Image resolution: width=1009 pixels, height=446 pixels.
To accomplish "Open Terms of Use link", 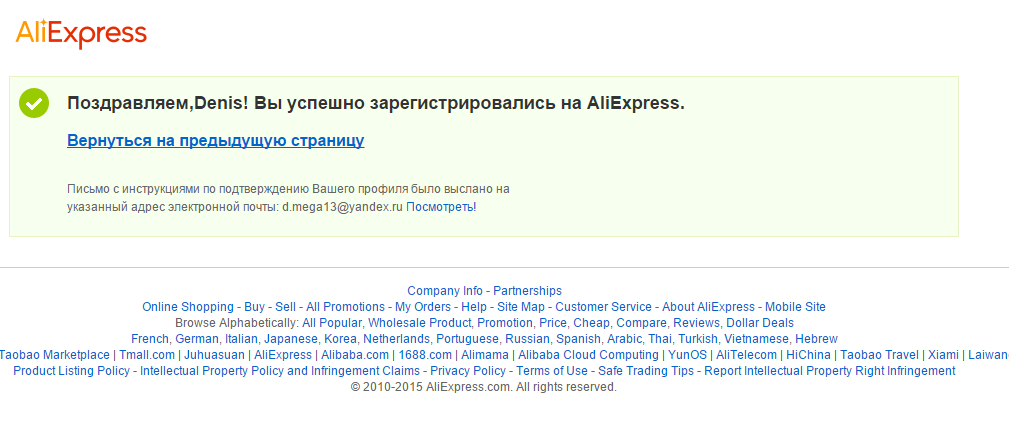I will coord(552,371).
